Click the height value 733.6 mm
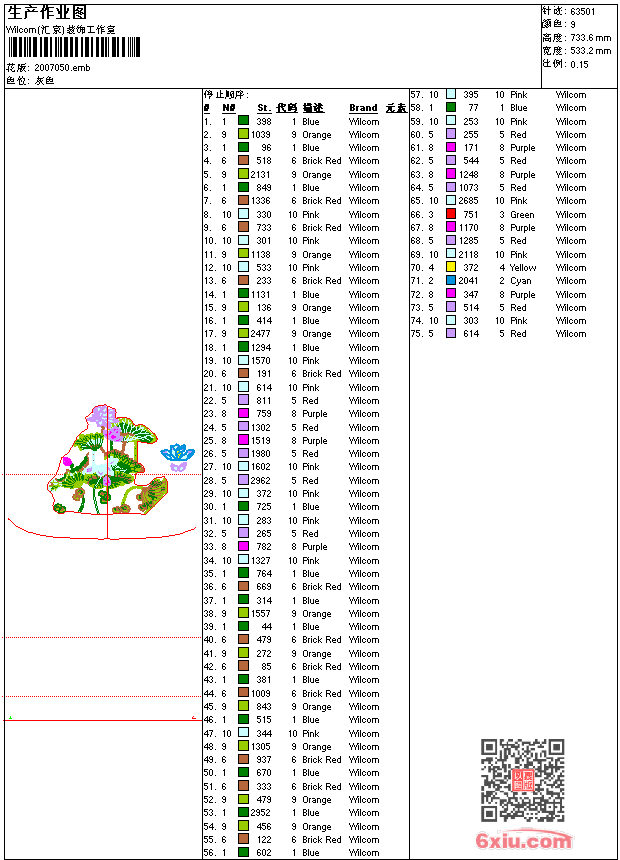 (x=591, y=38)
